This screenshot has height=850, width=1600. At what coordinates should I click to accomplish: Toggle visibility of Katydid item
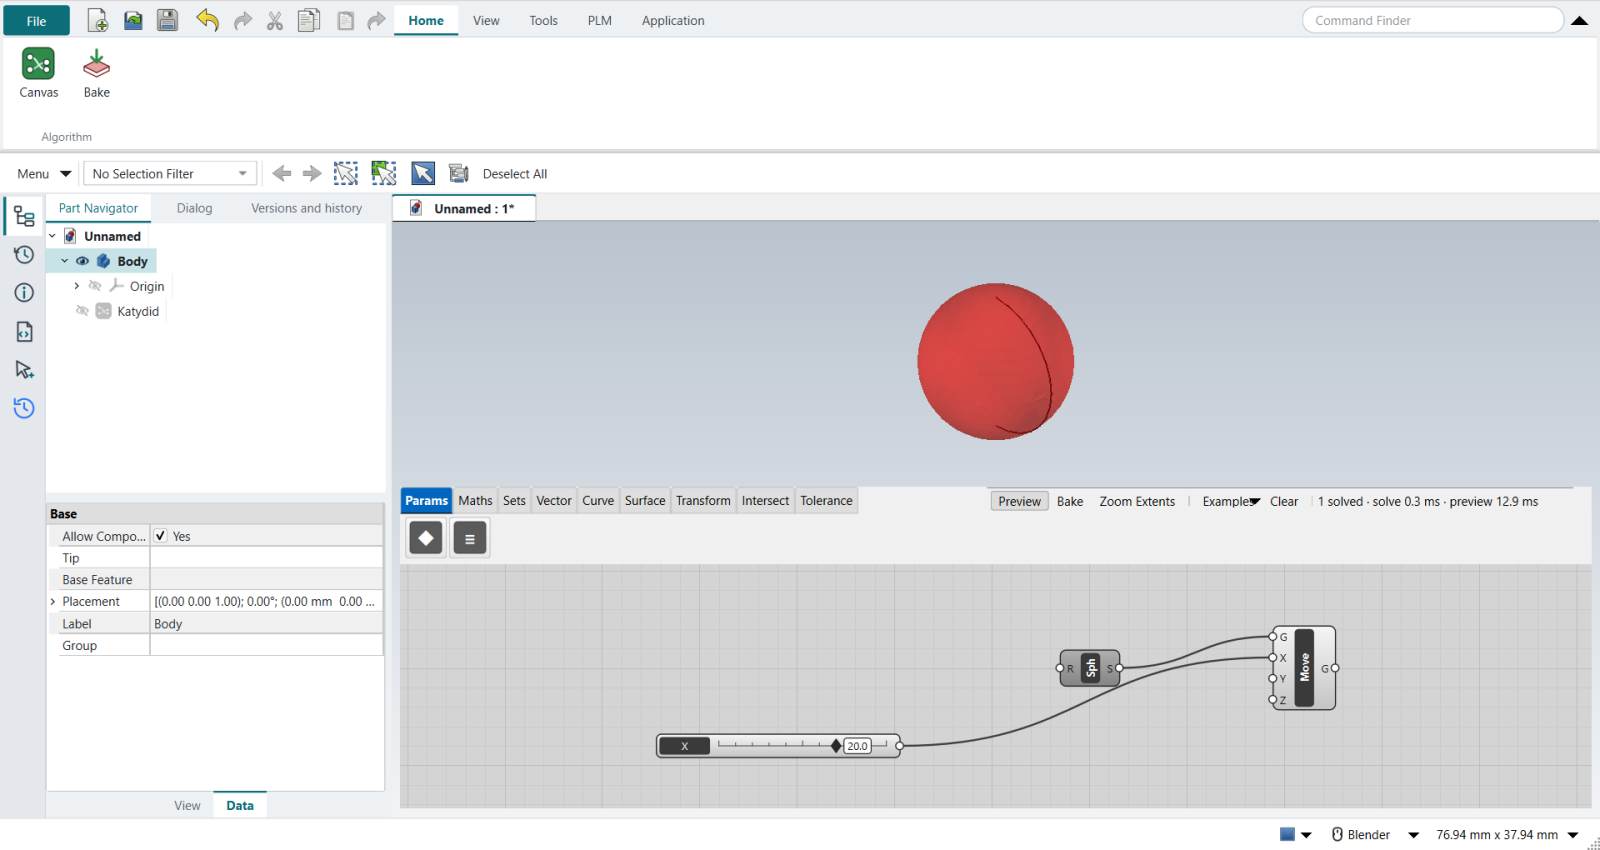(x=82, y=311)
